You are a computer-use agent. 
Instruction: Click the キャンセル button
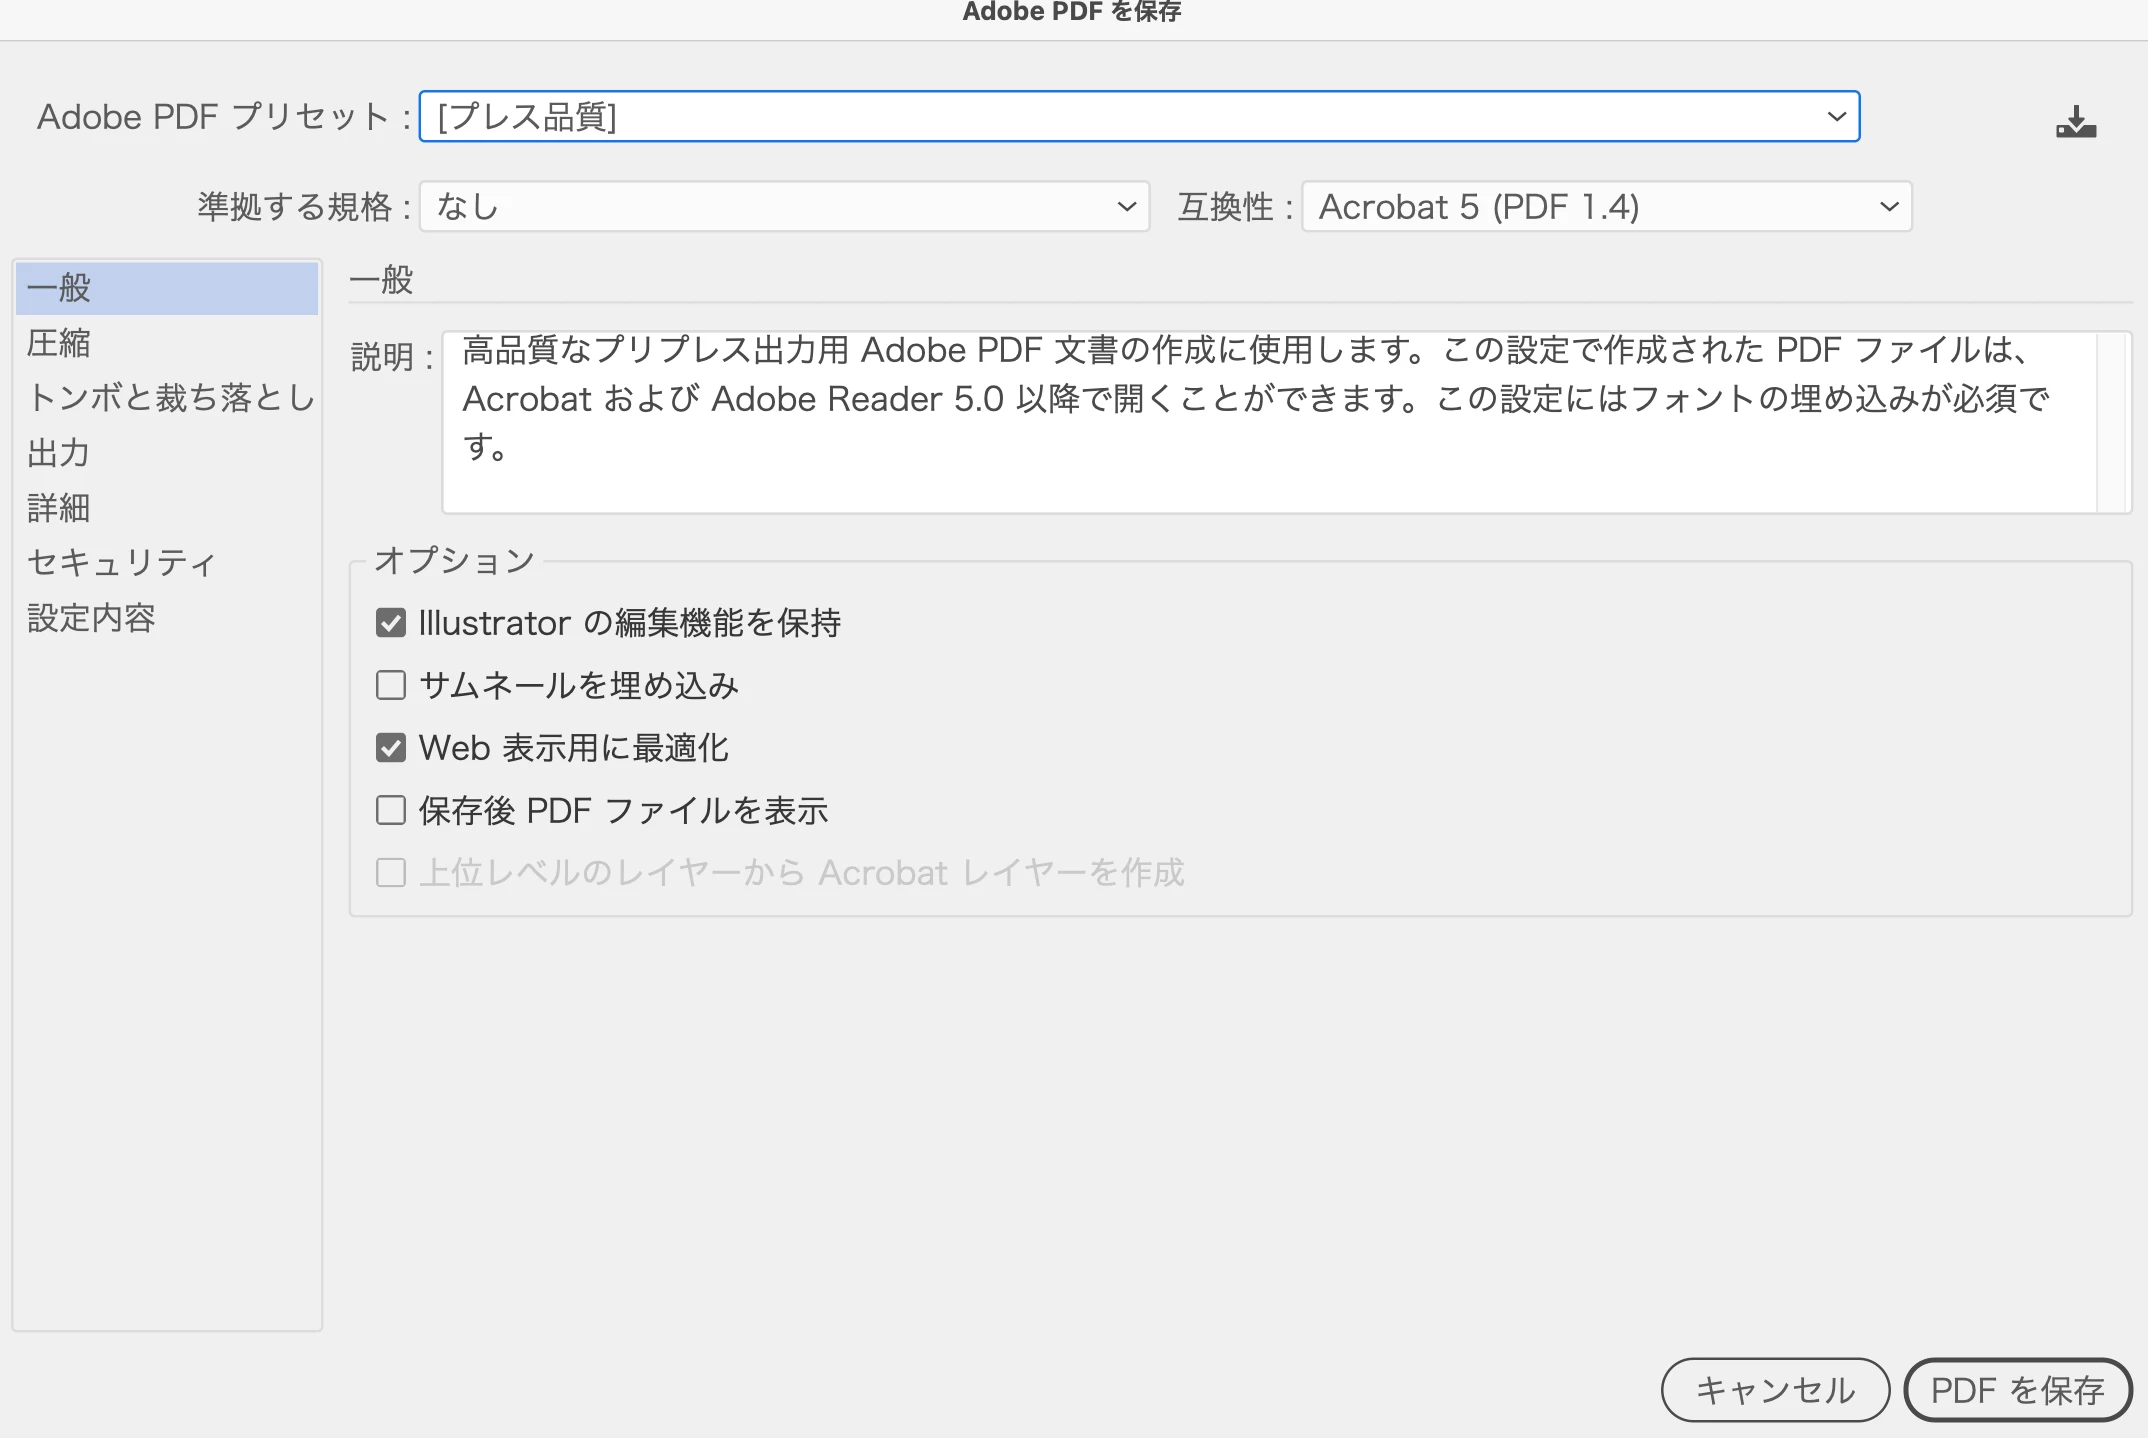pos(1775,1390)
